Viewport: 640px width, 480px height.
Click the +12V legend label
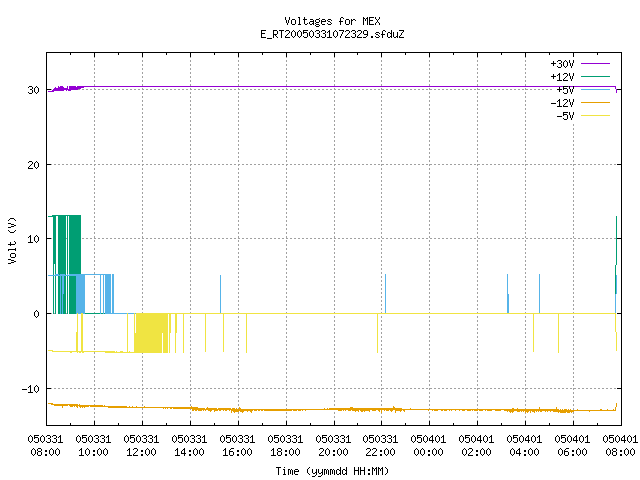pos(562,77)
